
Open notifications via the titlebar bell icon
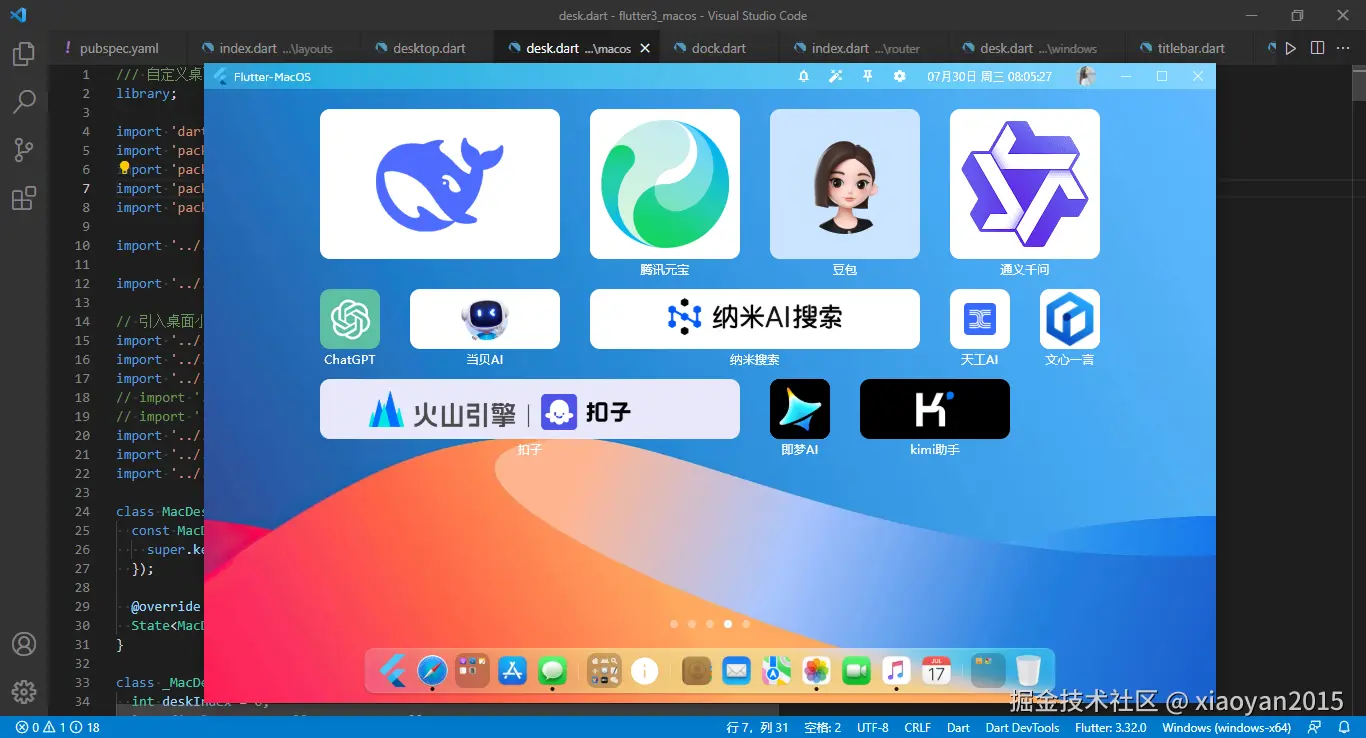click(804, 75)
